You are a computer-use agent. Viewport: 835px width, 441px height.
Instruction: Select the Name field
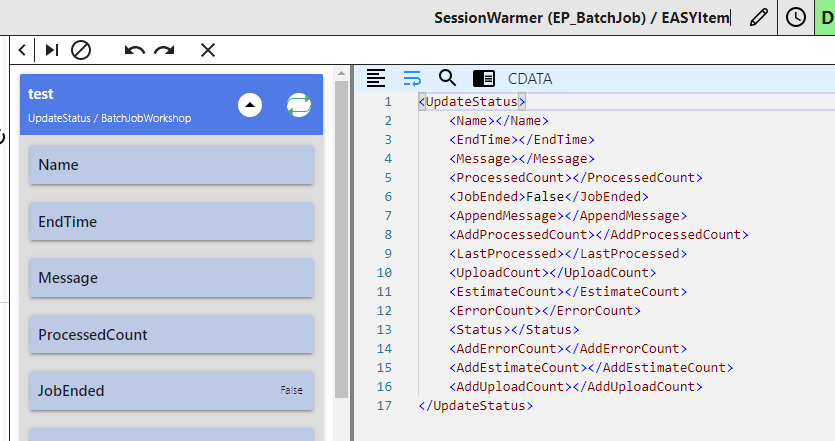(x=171, y=165)
